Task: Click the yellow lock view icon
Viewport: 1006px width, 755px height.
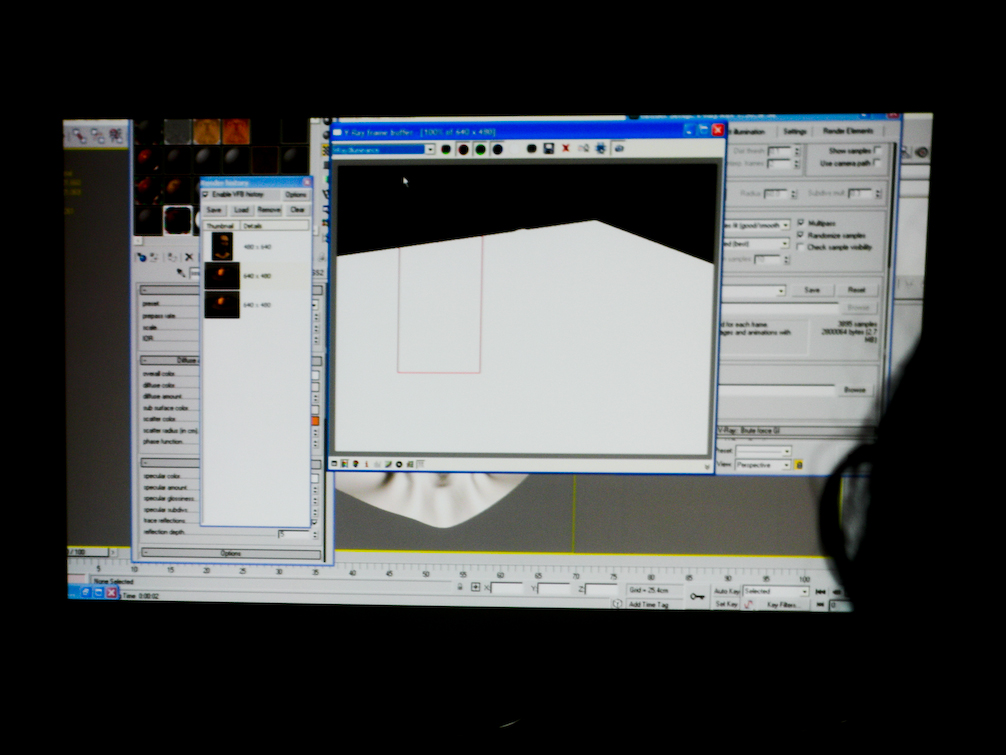Action: [799, 464]
